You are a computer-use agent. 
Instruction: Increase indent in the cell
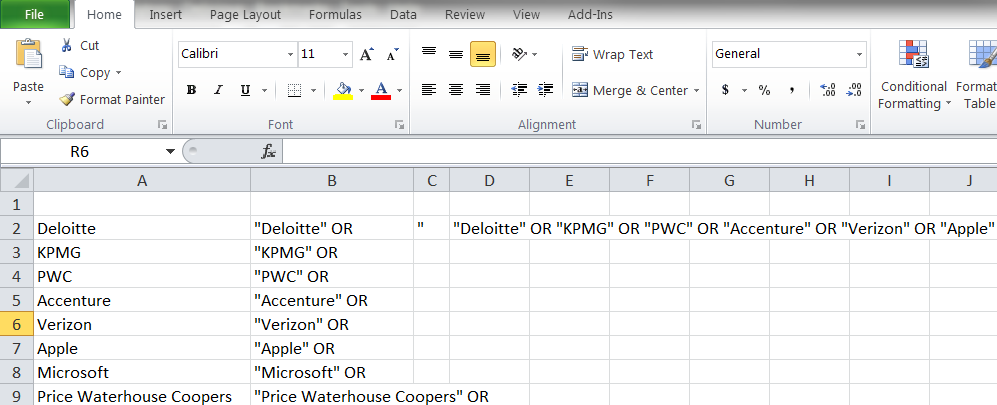pos(546,90)
